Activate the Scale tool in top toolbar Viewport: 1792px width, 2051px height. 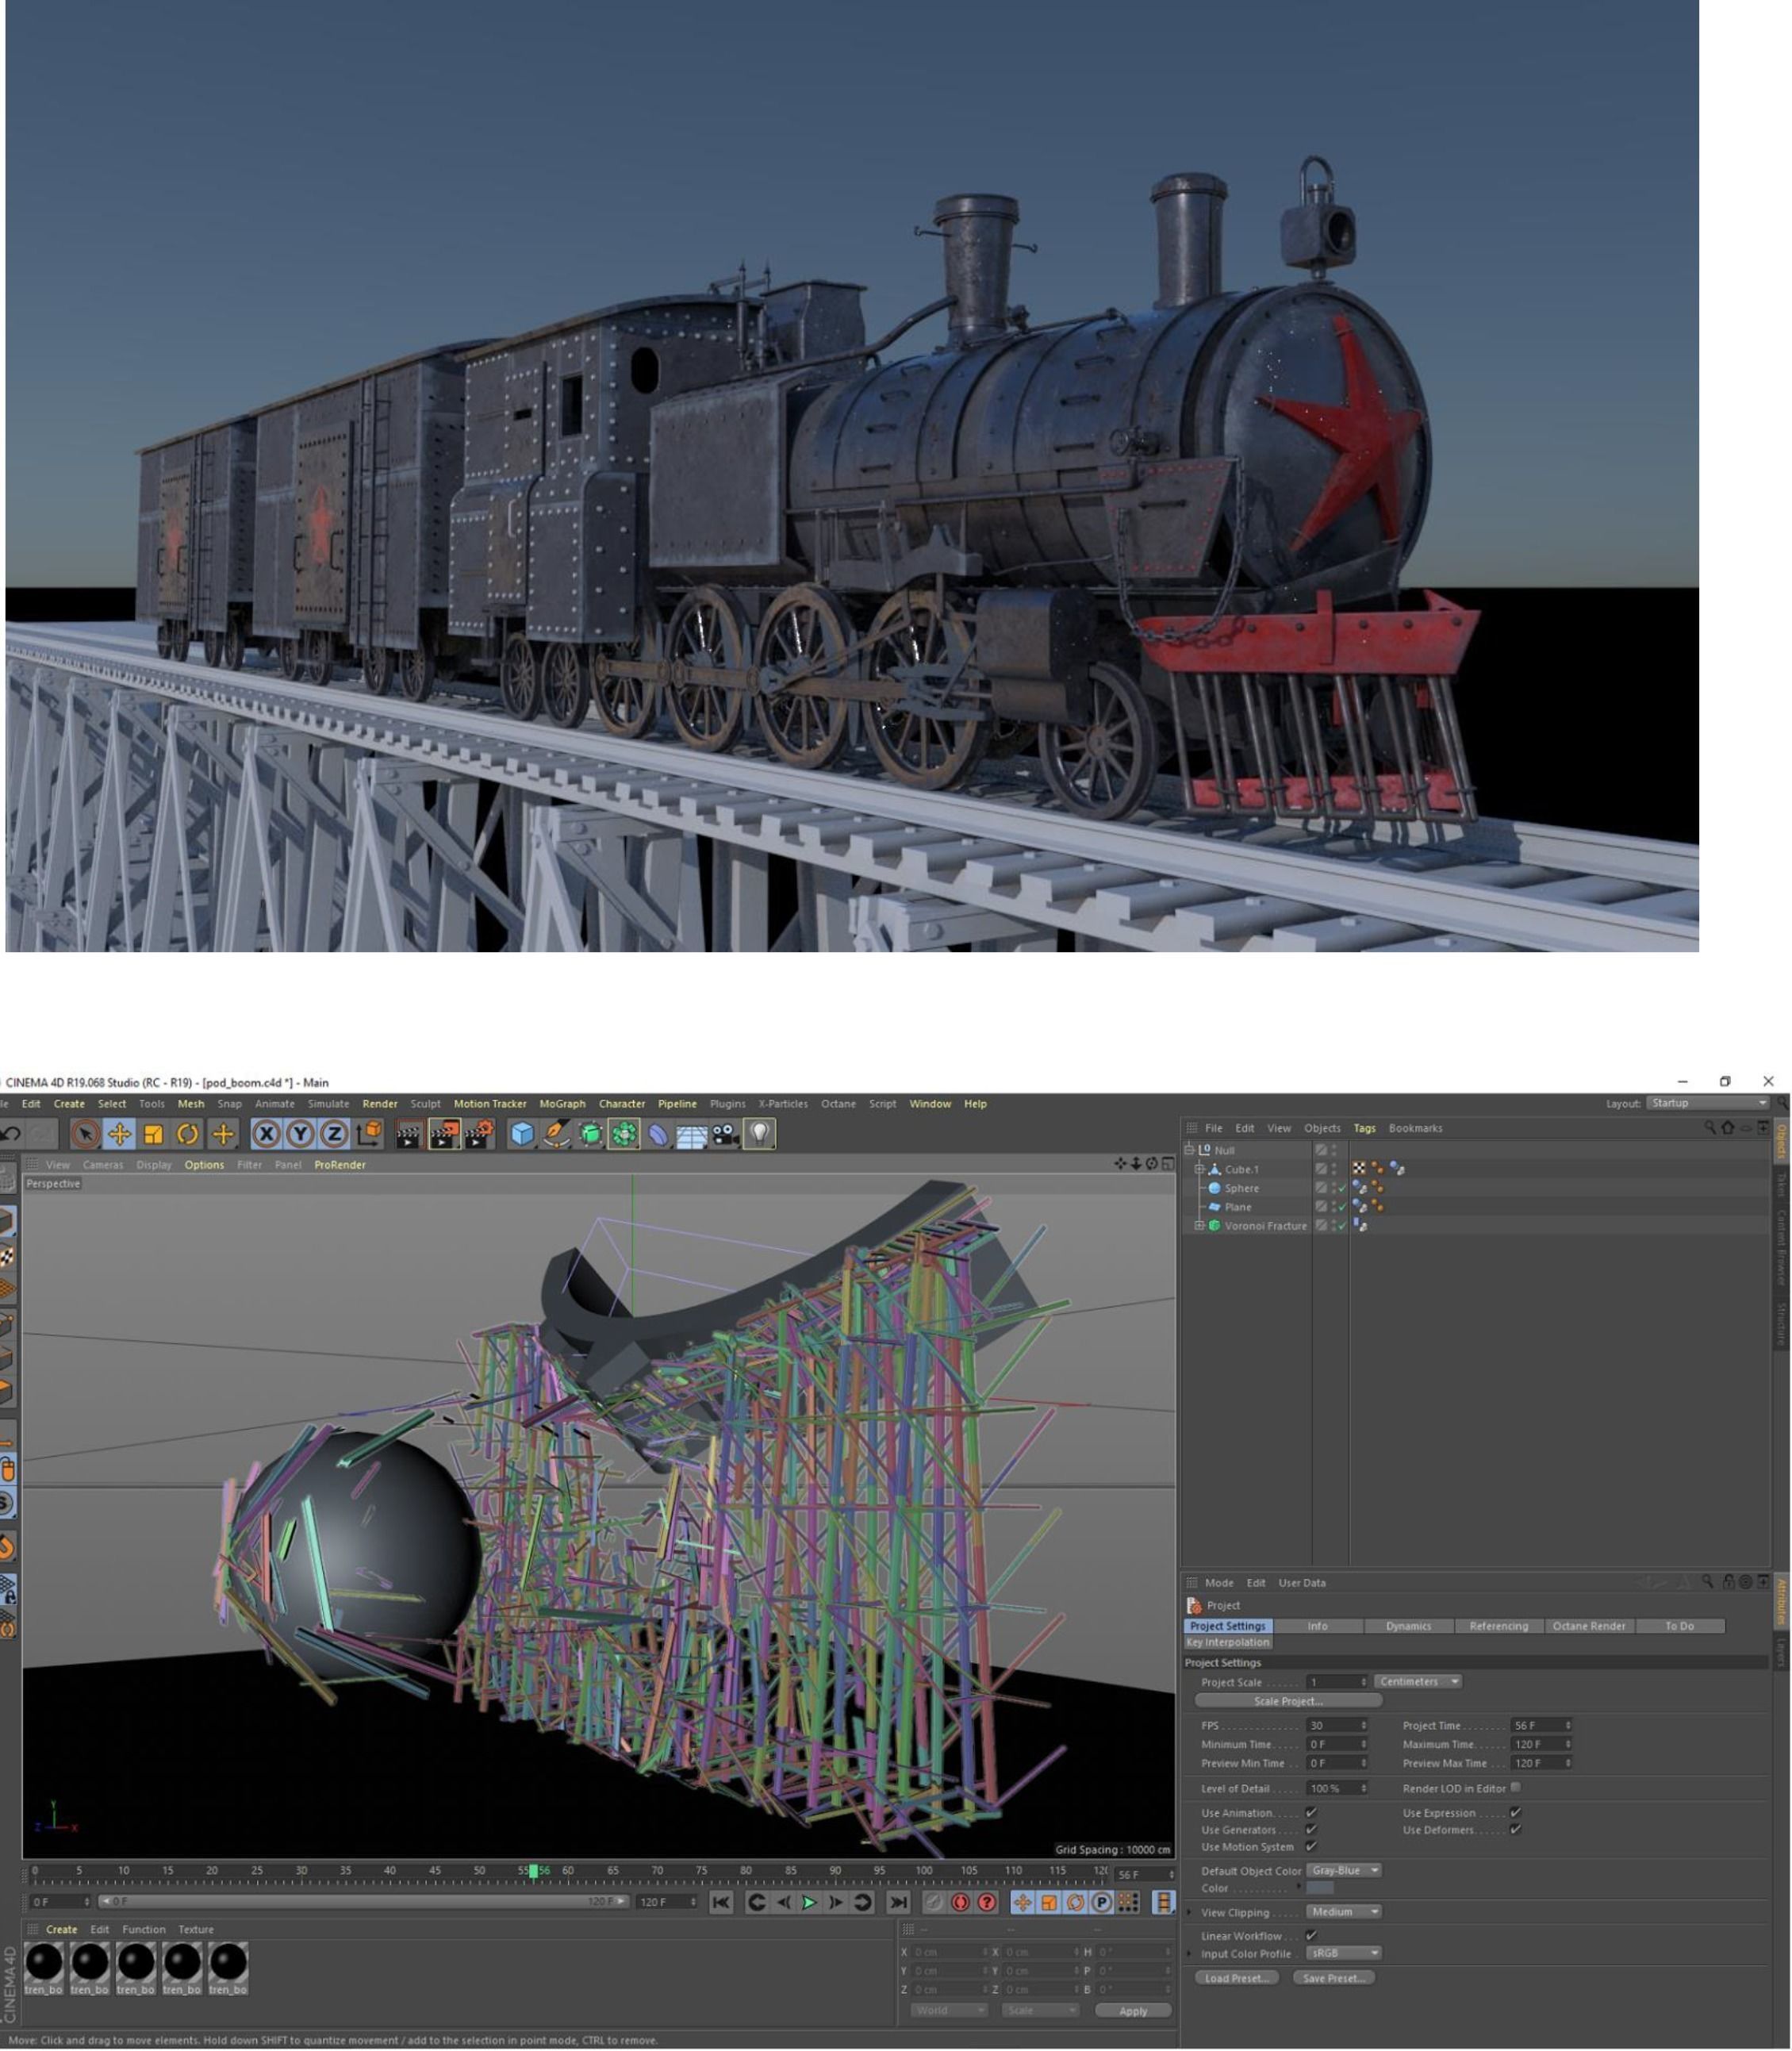coord(153,1134)
